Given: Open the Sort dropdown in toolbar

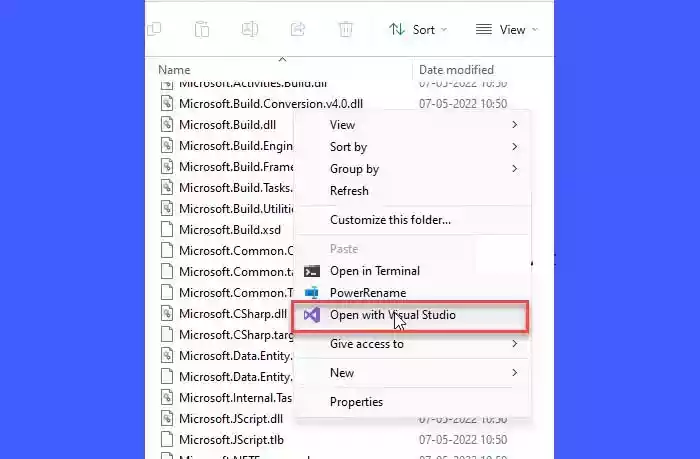Looking at the screenshot, I should pos(417,30).
